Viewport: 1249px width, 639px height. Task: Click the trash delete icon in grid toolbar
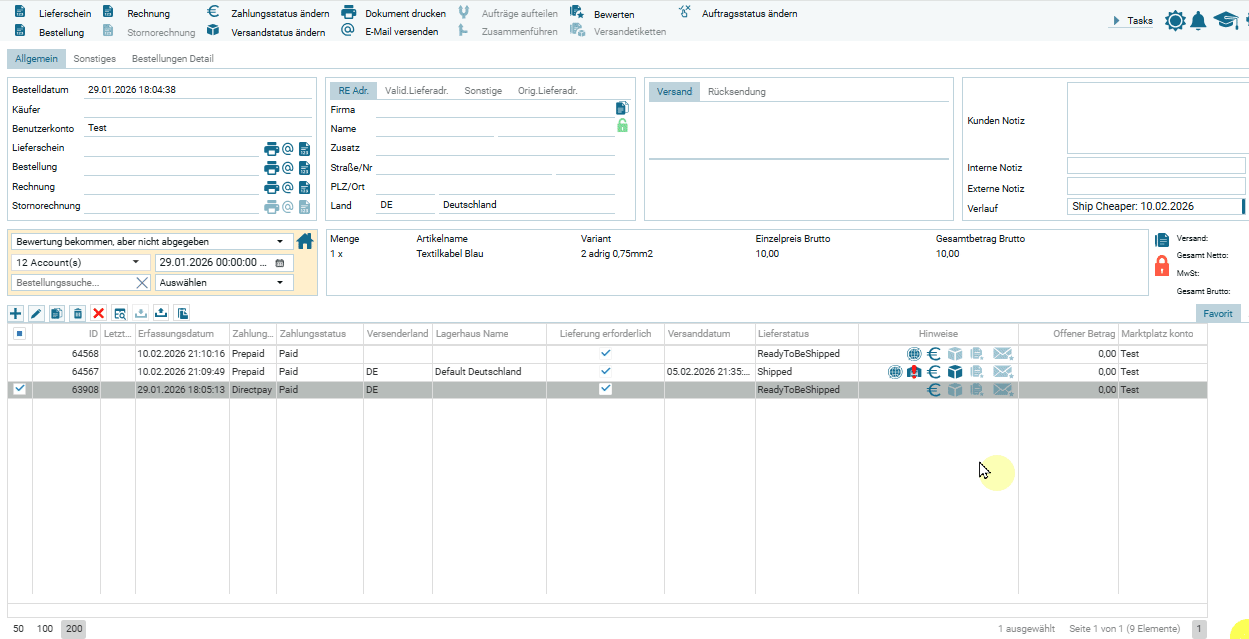pos(78,314)
